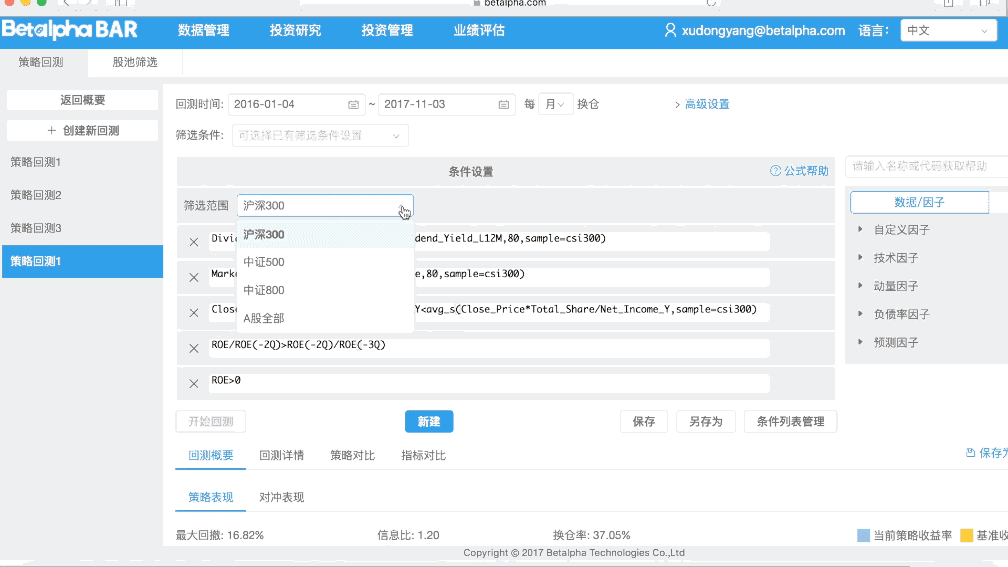This screenshot has width=1008, height=567.
Task: Select A股全部 from the dropdown list
Action: click(325, 318)
